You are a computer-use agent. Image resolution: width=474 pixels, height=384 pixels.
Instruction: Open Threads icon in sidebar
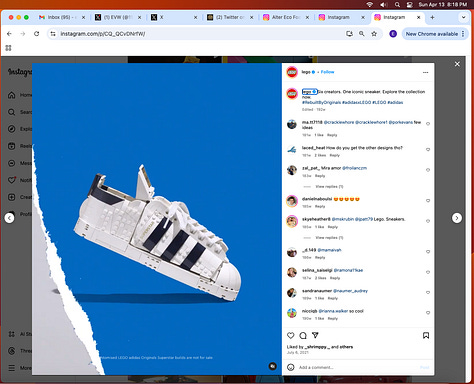(12, 351)
